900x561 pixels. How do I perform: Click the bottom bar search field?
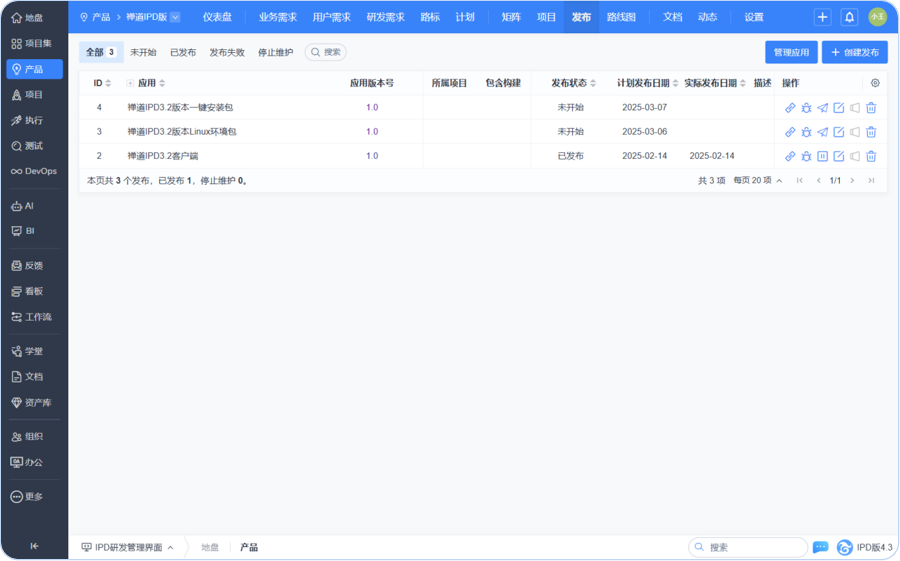click(x=750, y=547)
